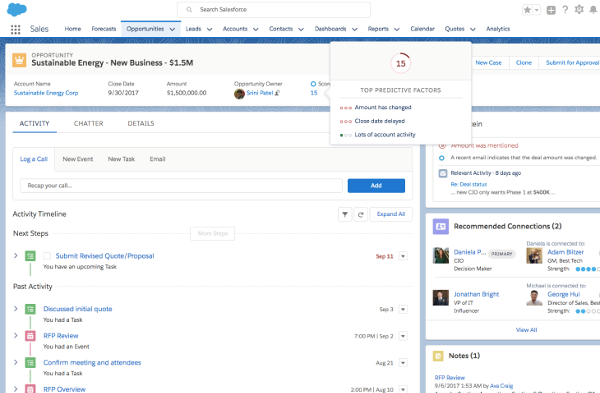The width and height of the screenshot is (600, 393).
Task: Open the favorites list dropdown arrow
Action: pos(536,10)
